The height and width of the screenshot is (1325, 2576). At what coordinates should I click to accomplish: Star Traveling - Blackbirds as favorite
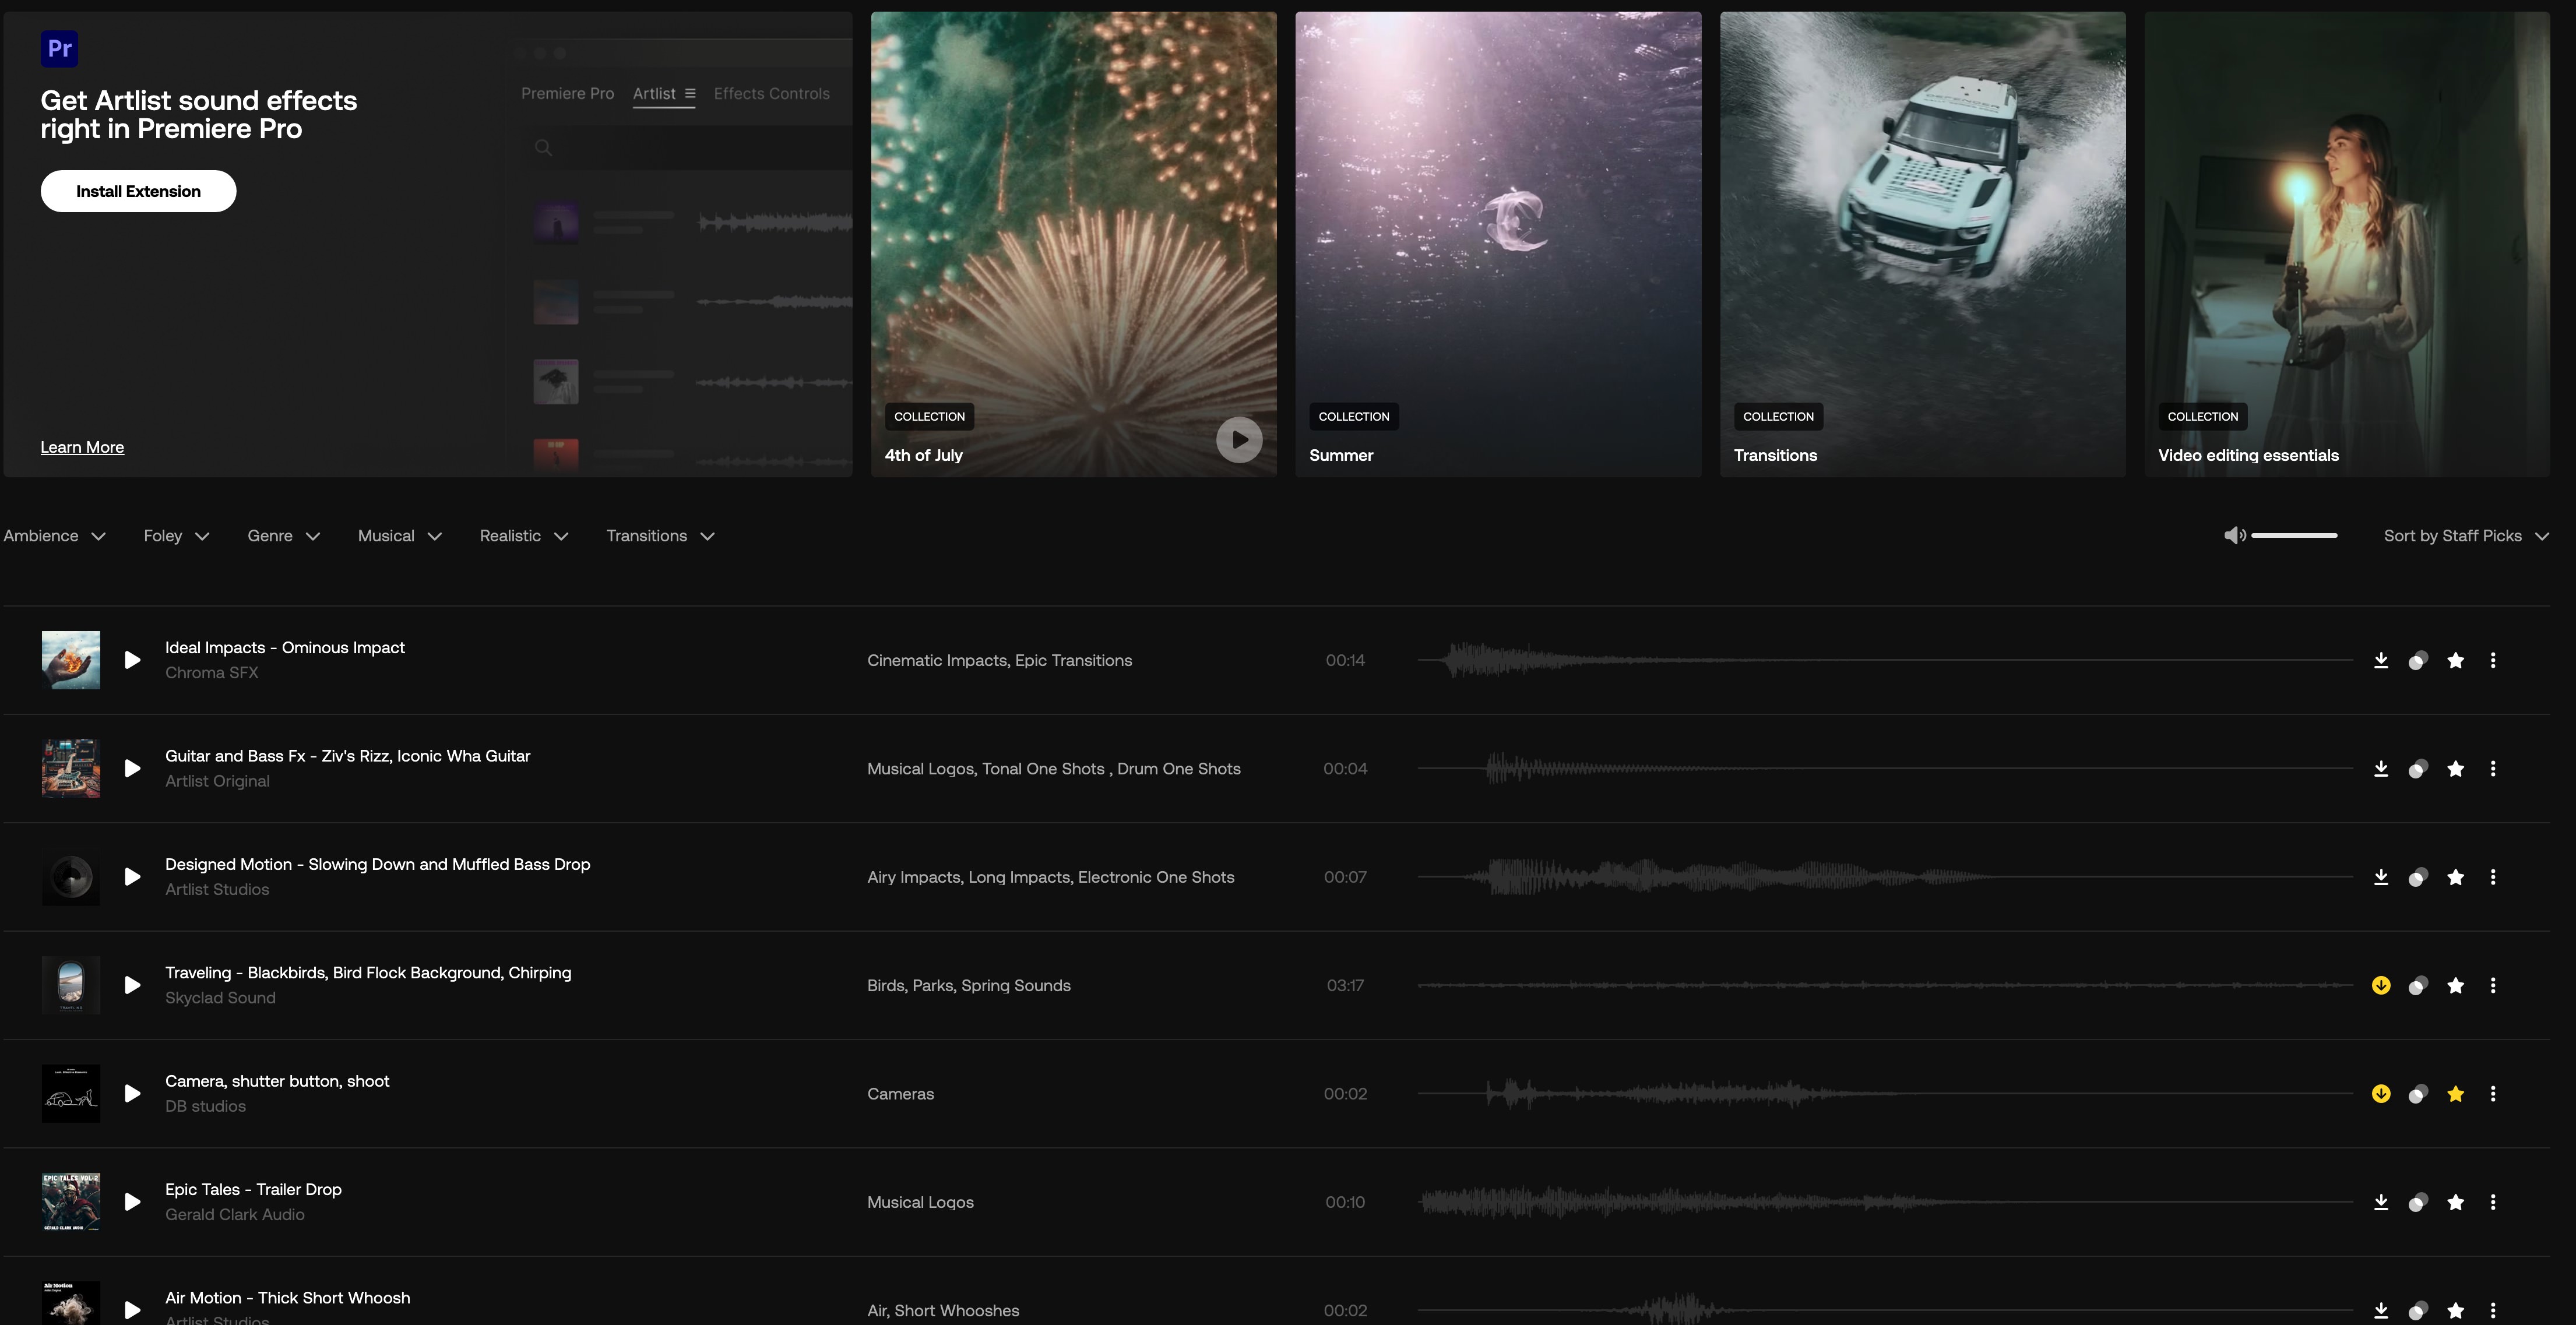click(2456, 986)
